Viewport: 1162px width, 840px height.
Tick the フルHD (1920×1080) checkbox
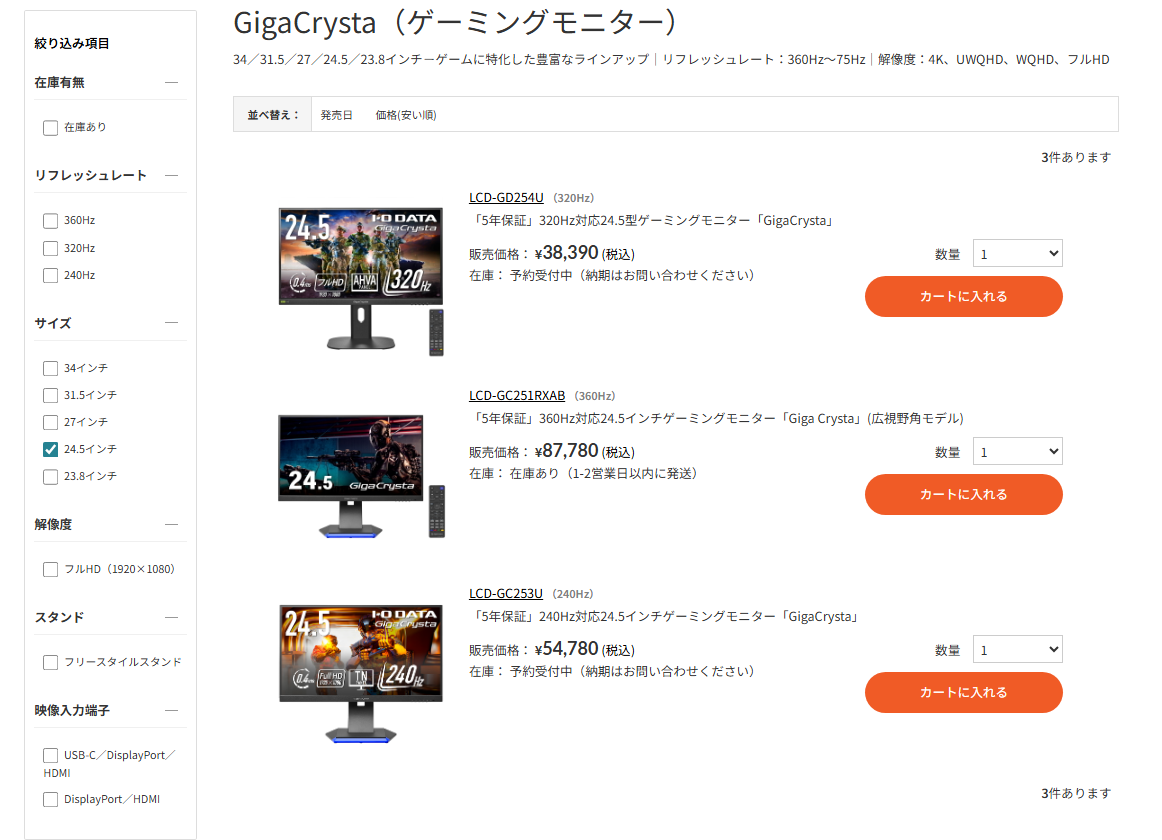click(50, 569)
